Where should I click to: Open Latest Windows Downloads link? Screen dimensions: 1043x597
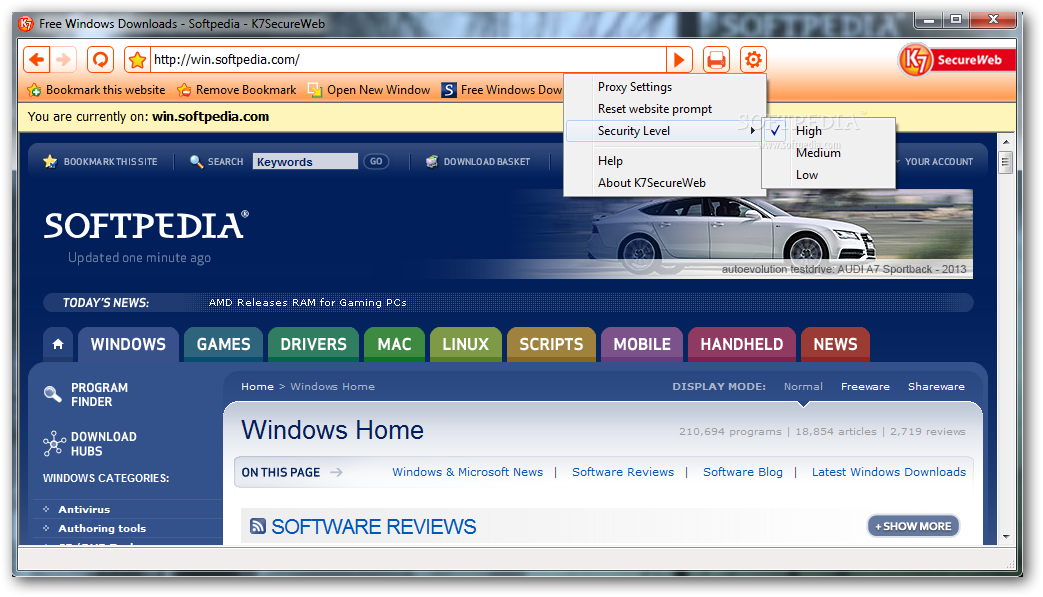[x=889, y=472]
